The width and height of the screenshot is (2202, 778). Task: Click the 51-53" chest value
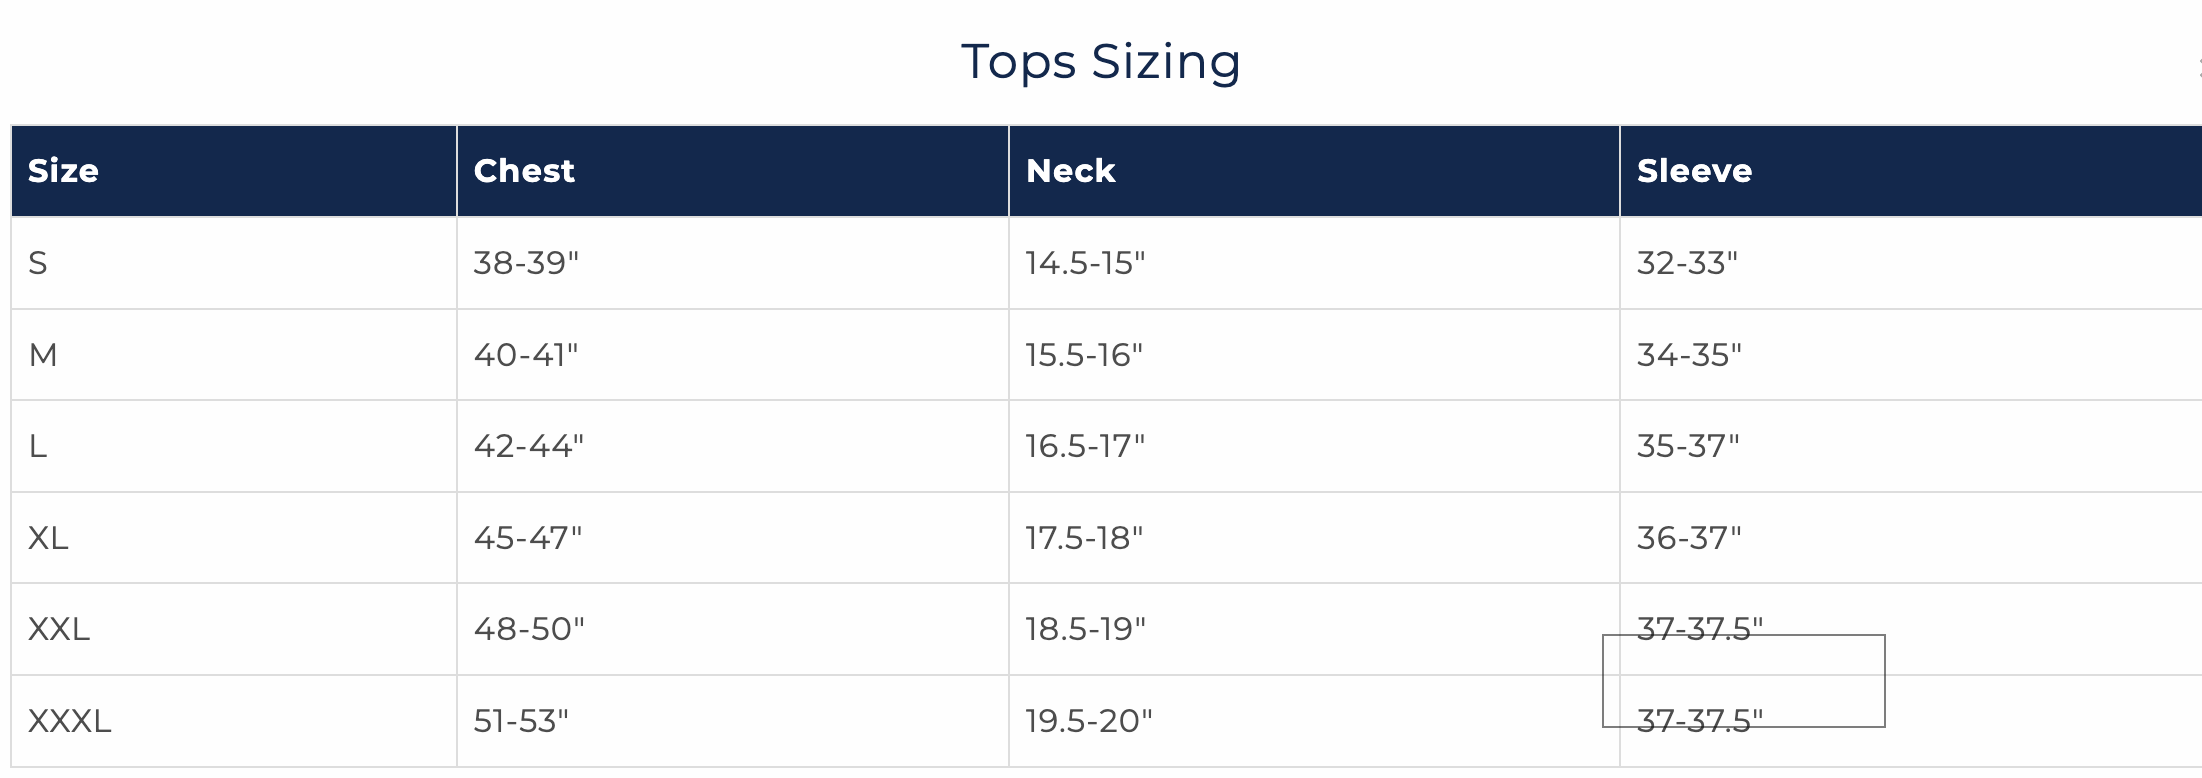[x=521, y=721]
